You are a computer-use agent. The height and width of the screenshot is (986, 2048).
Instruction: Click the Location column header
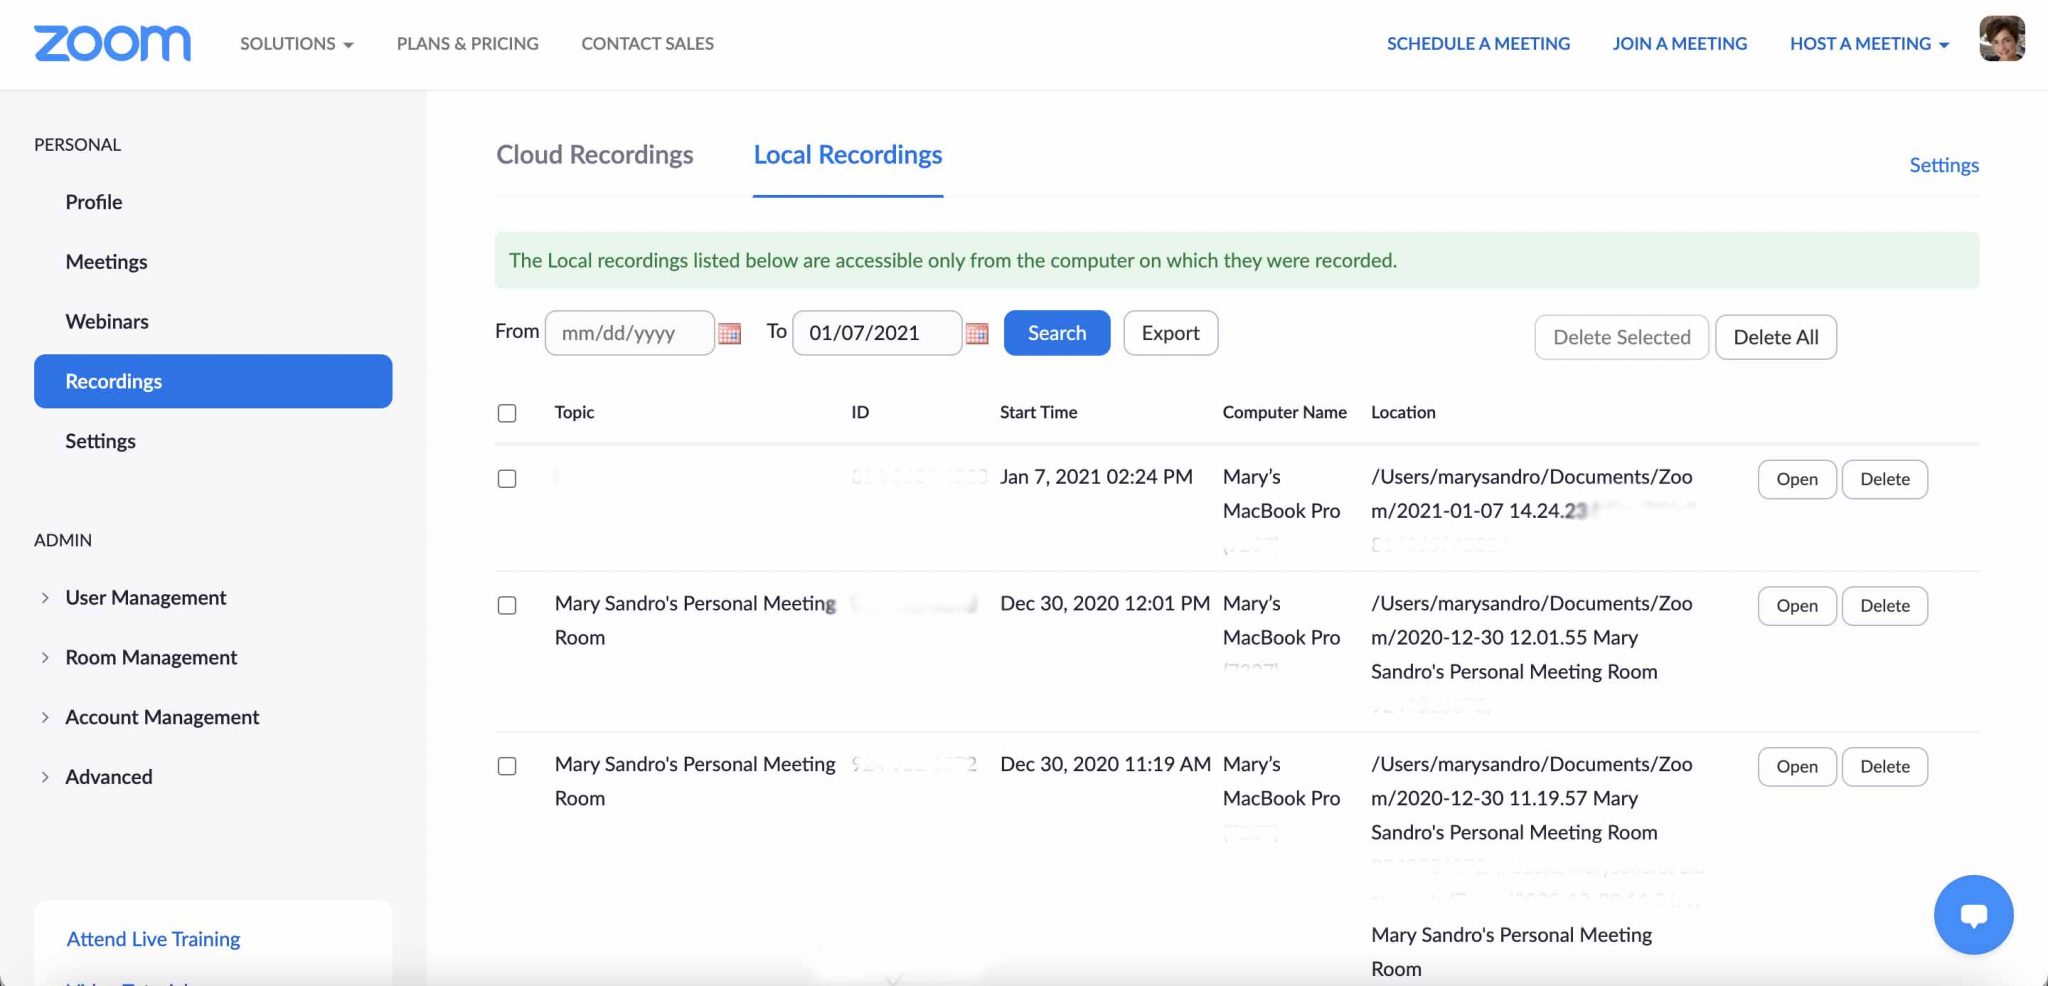[x=1403, y=412]
